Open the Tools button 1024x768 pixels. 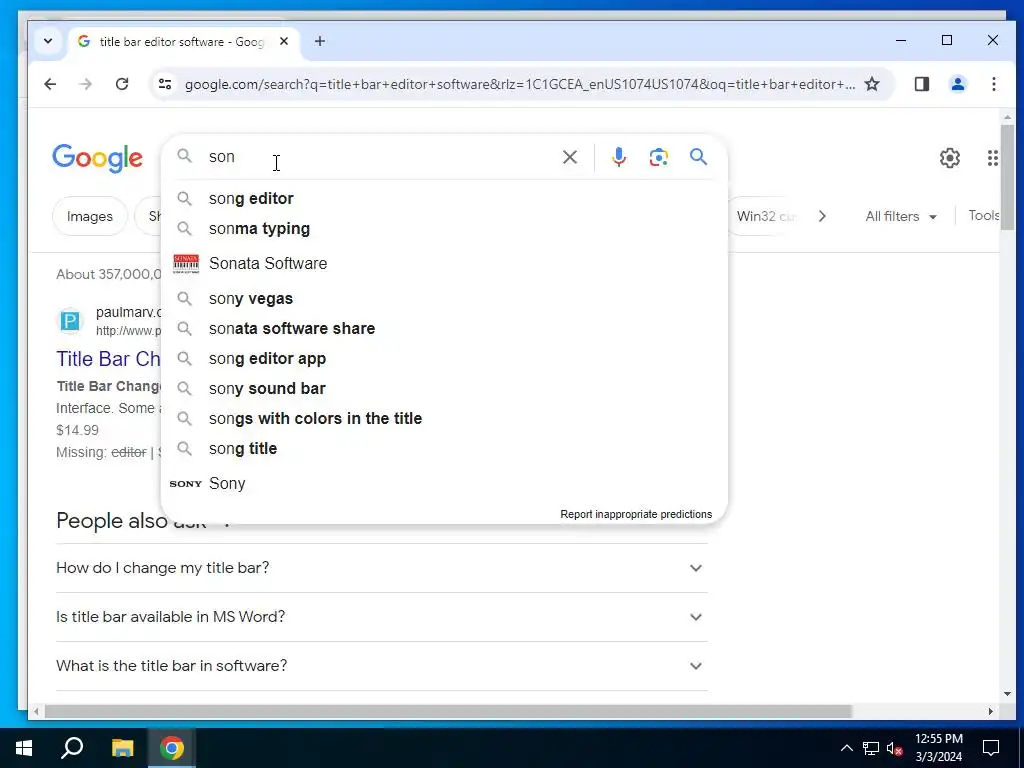983,216
